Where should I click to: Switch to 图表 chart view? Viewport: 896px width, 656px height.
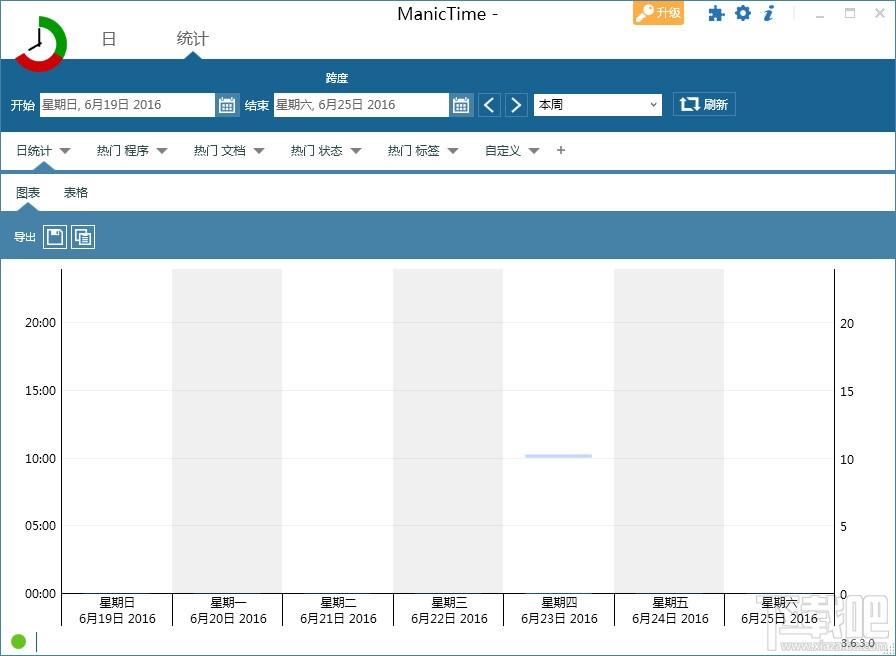pyautogui.click(x=28, y=193)
